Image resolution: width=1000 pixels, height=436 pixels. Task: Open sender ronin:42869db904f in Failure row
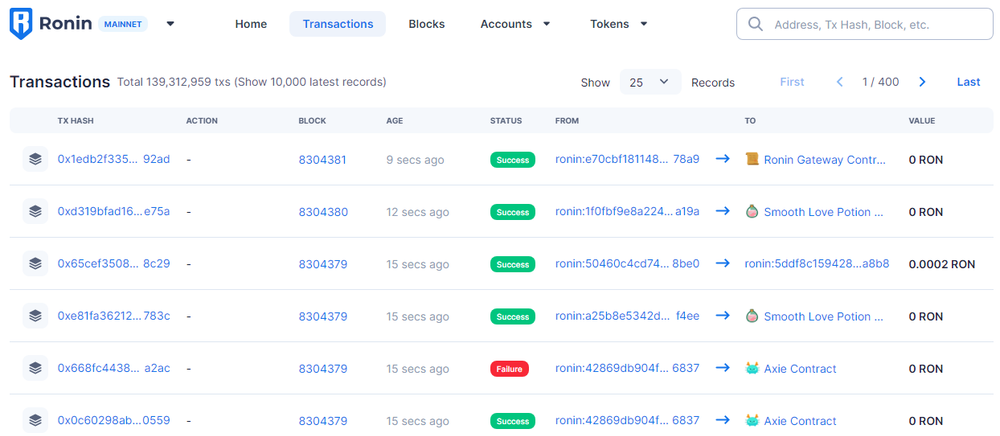(x=628, y=368)
